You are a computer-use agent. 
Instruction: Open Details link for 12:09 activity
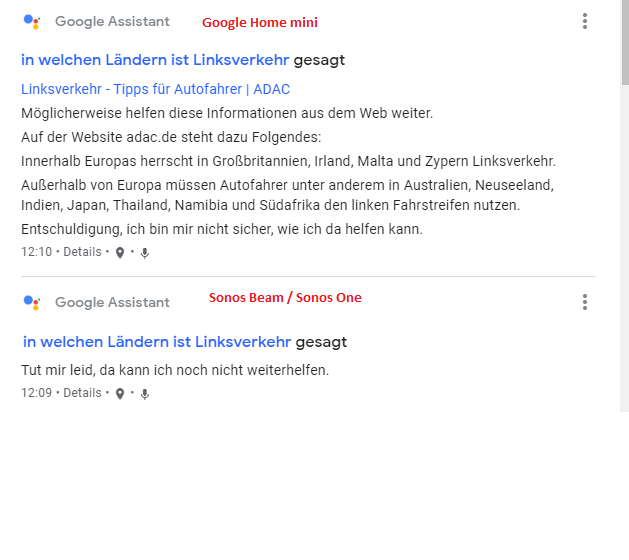[x=82, y=393]
